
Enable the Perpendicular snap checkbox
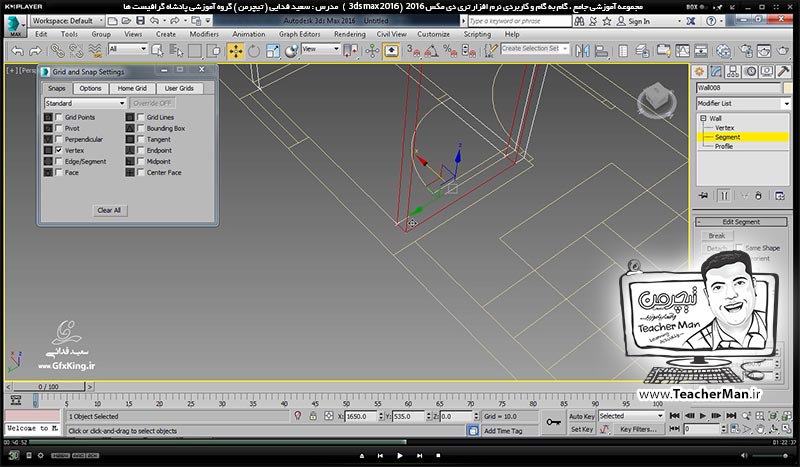click(59, 139)
